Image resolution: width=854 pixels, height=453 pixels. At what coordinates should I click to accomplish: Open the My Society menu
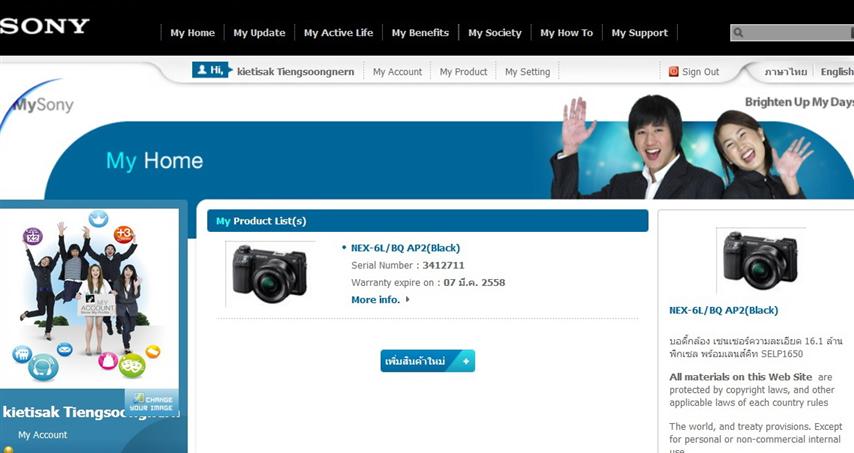coord(495,33)
